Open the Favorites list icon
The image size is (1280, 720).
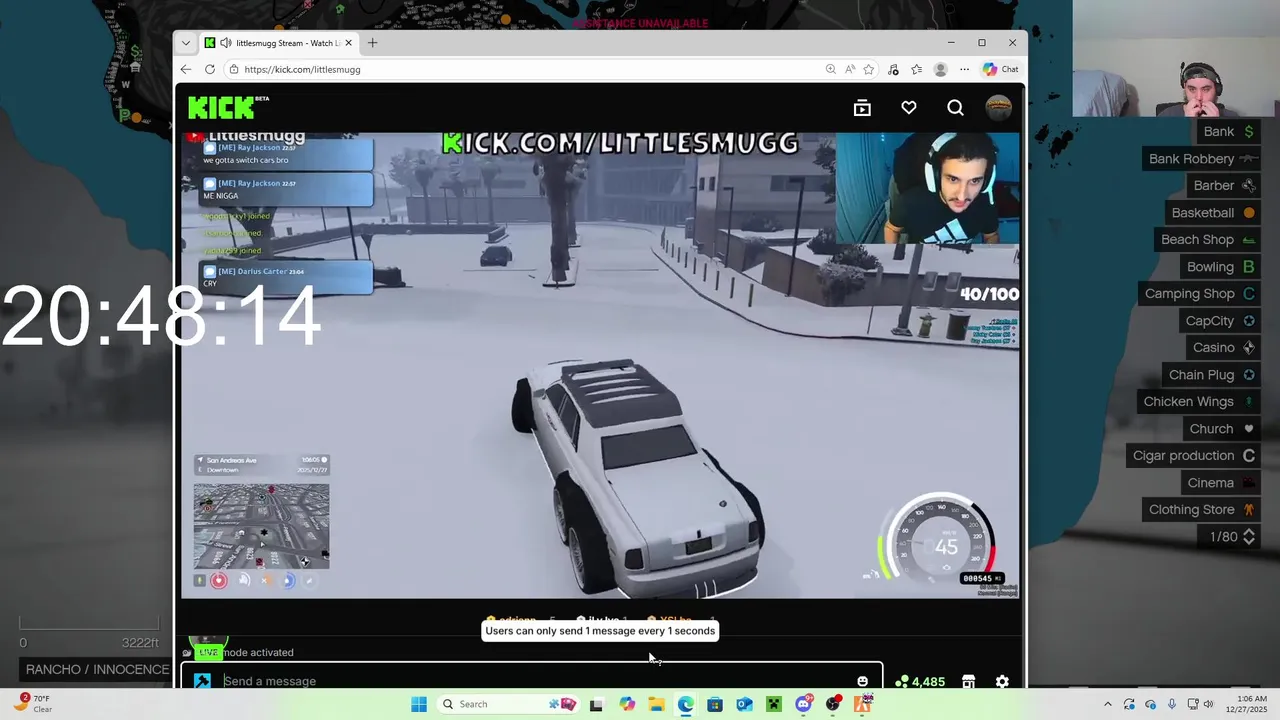[x=916, y=69]
